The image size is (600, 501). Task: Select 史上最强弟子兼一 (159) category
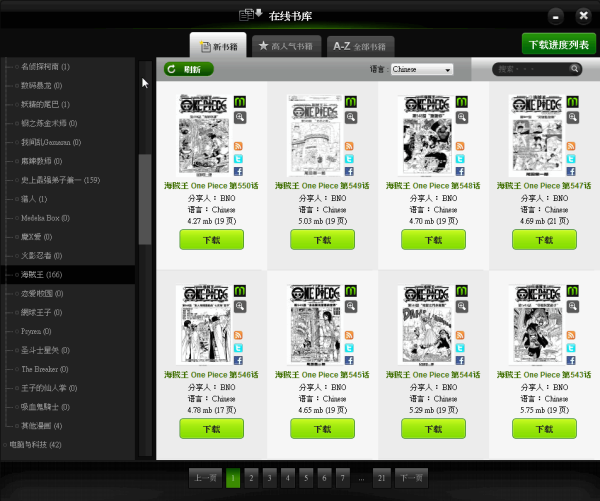[60, 180]
